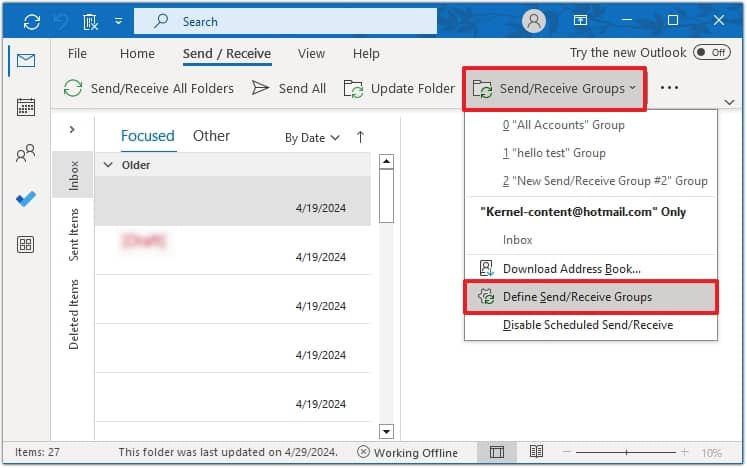Collapse the Older message group

tap(109, 165)
